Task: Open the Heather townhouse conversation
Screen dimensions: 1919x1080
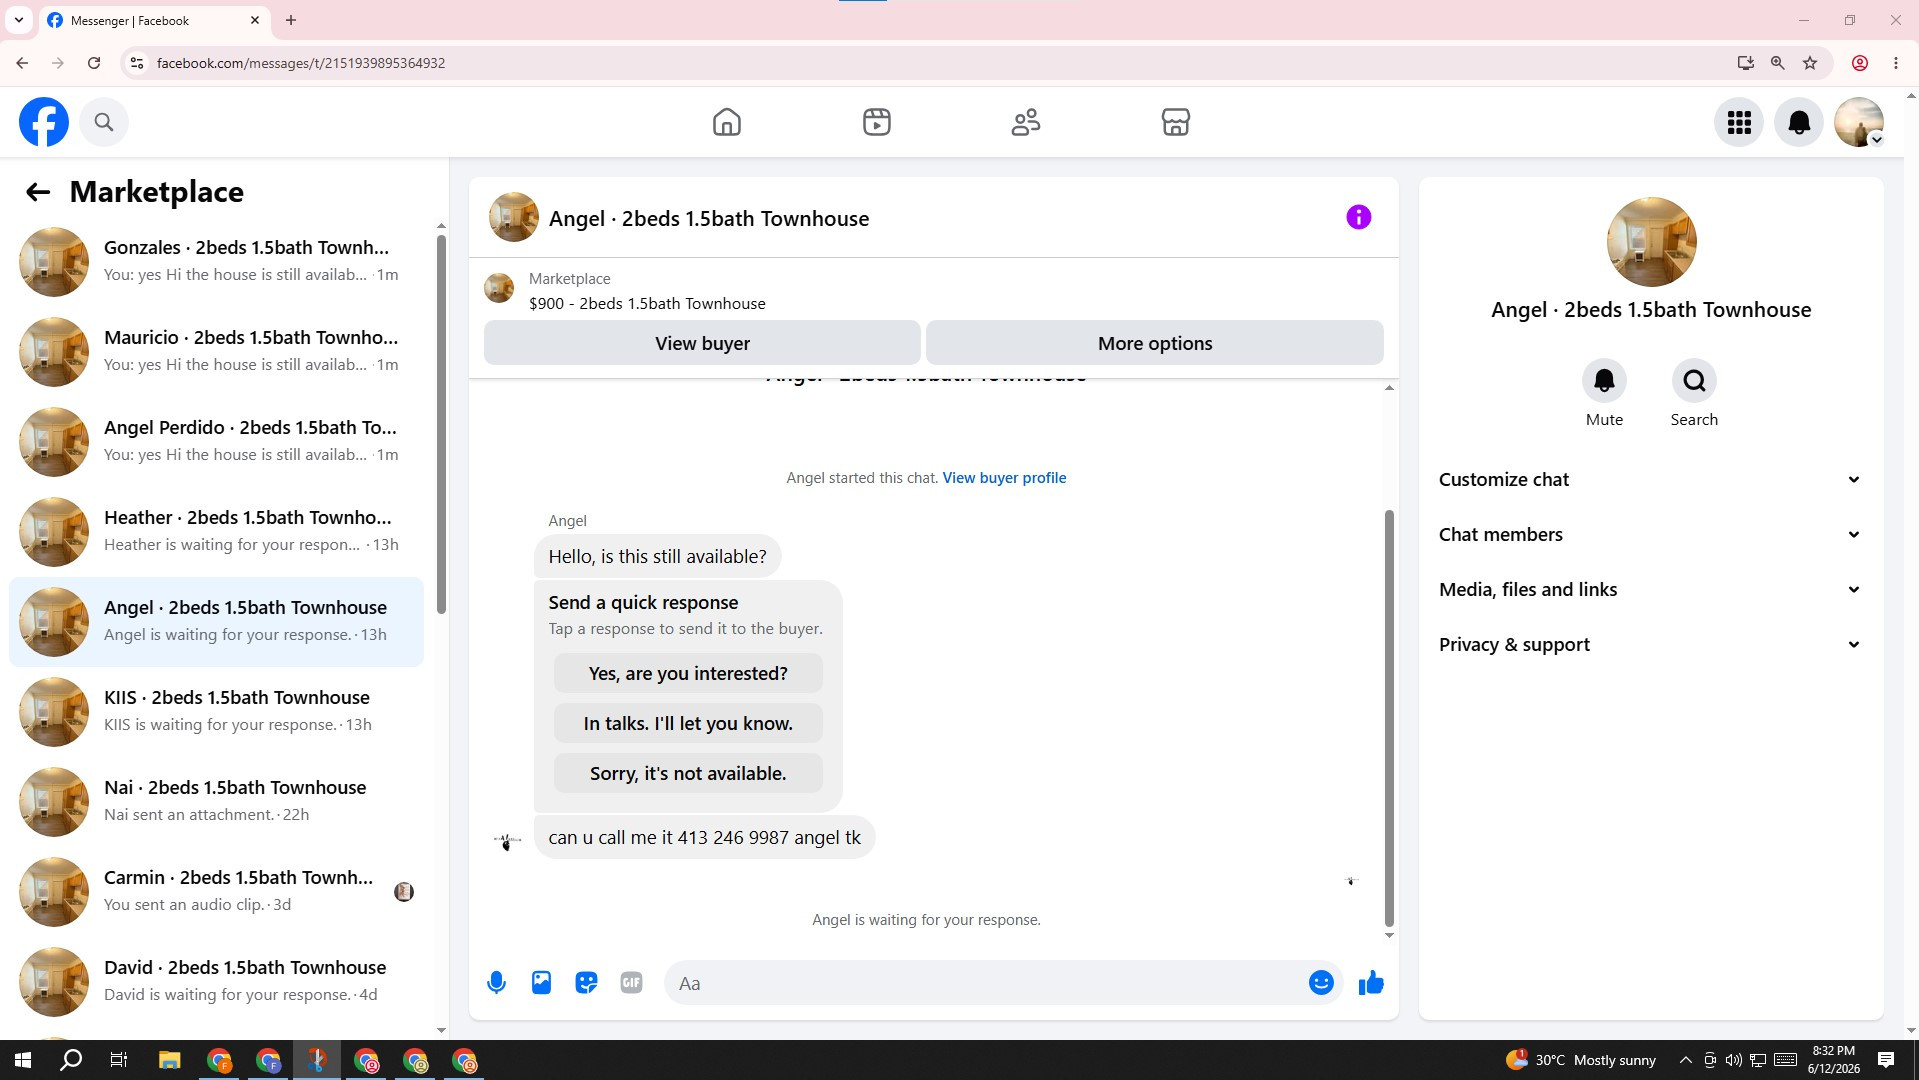Action: [216, 532]
